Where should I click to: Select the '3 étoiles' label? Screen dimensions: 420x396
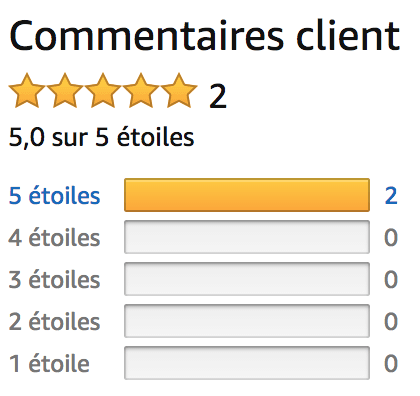click(x=54, y=279)
